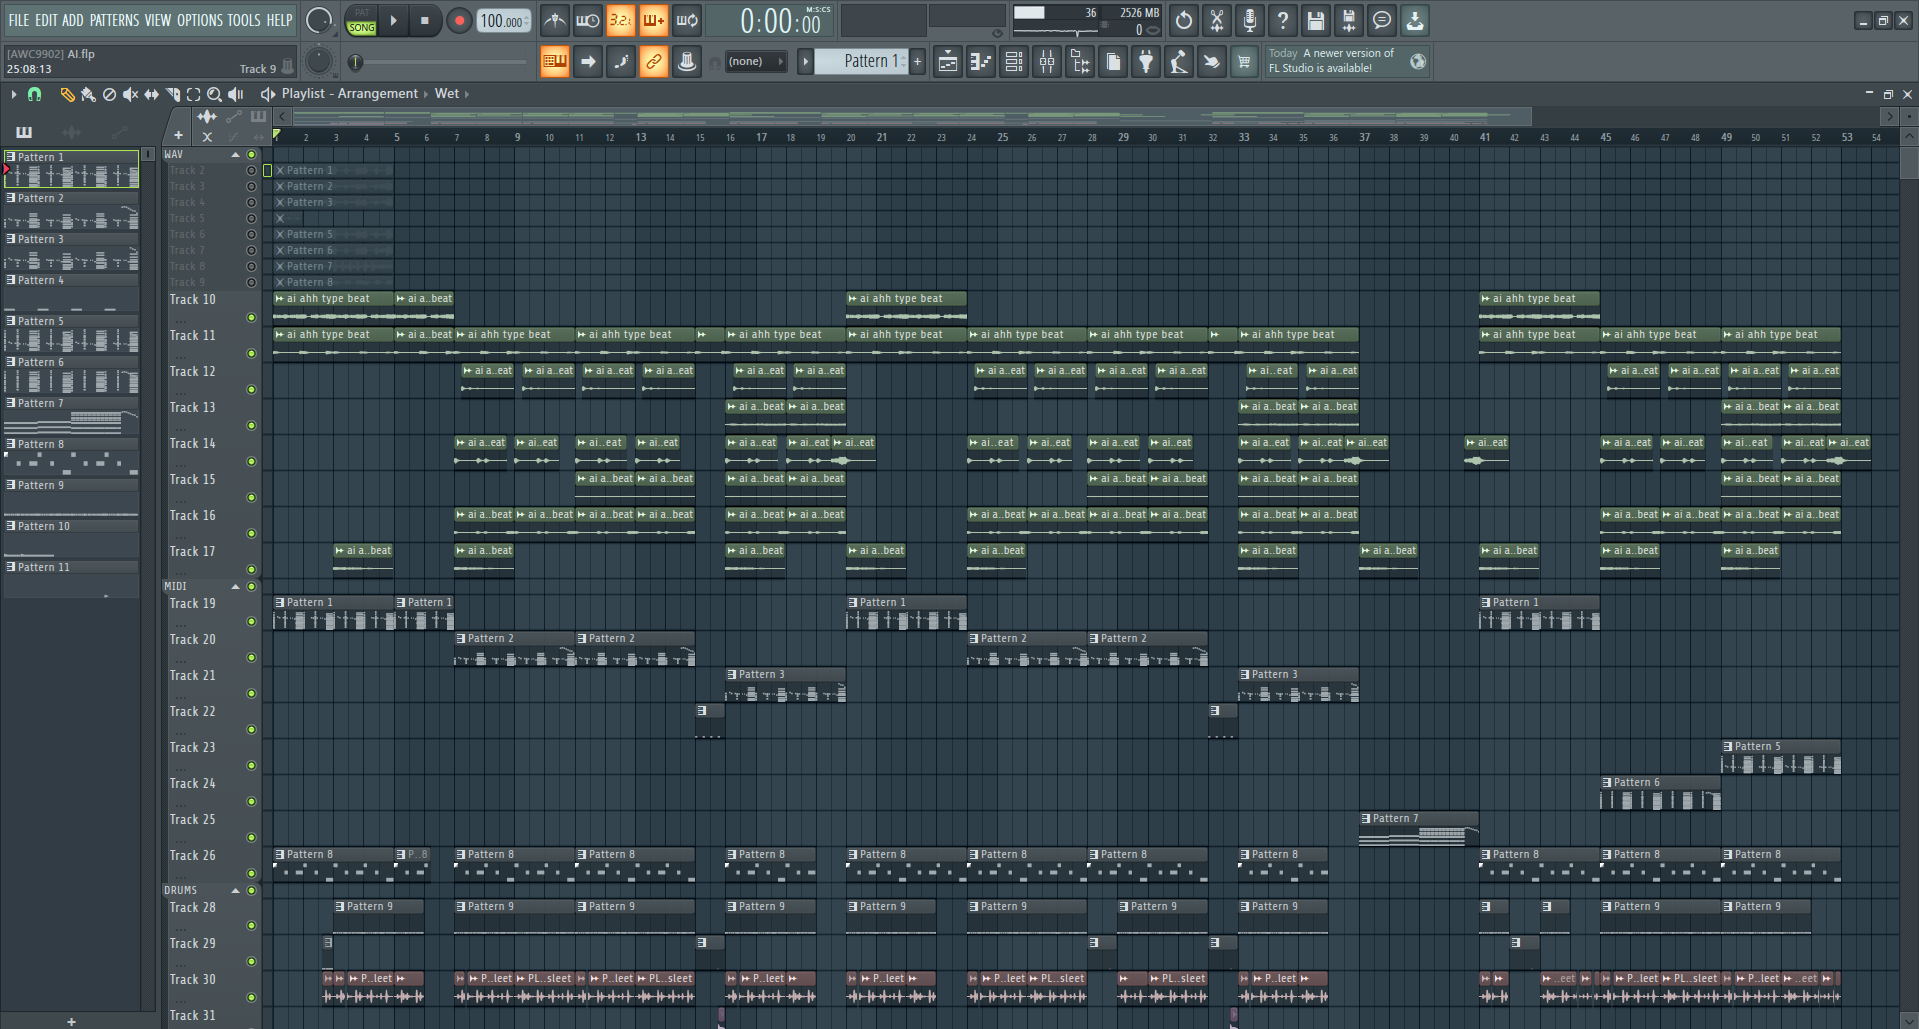Image resolution: width=1919 pixels, height=1029 pixels.
Task: Open the Browser tree icon
Action: click(1080, 62)
